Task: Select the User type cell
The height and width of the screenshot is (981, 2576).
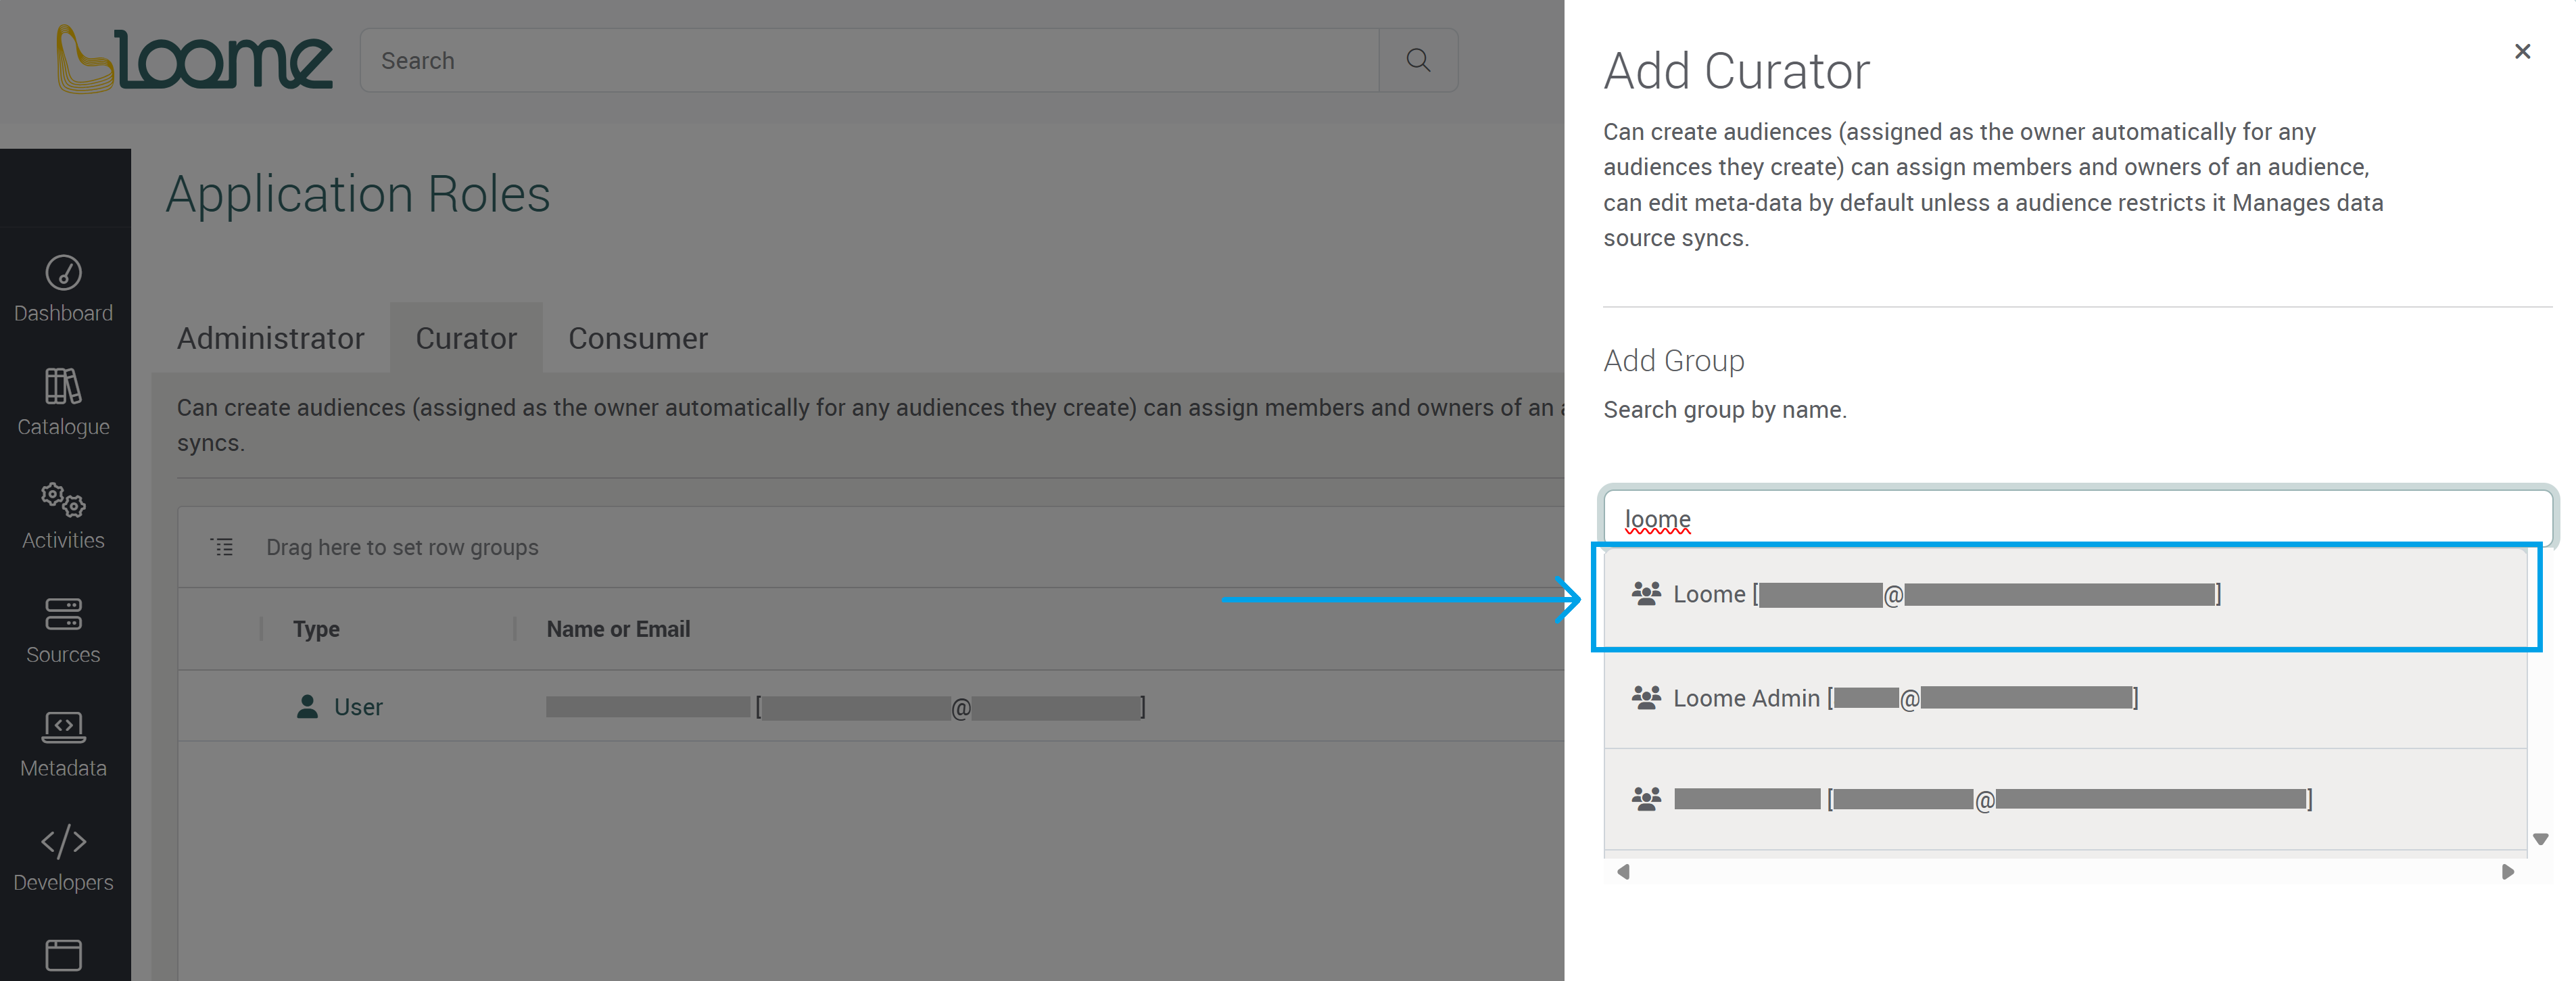Action: point(340,706)
